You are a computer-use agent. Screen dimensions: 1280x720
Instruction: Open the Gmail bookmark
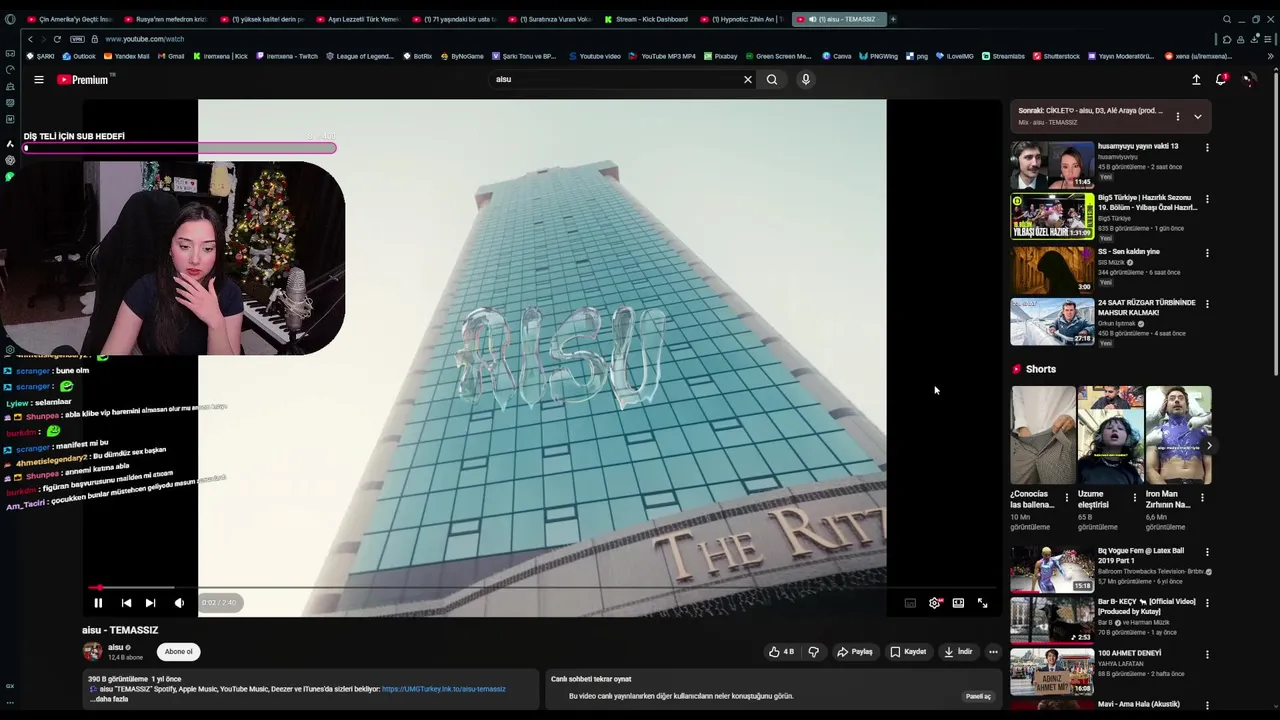(x=171, y=56)
